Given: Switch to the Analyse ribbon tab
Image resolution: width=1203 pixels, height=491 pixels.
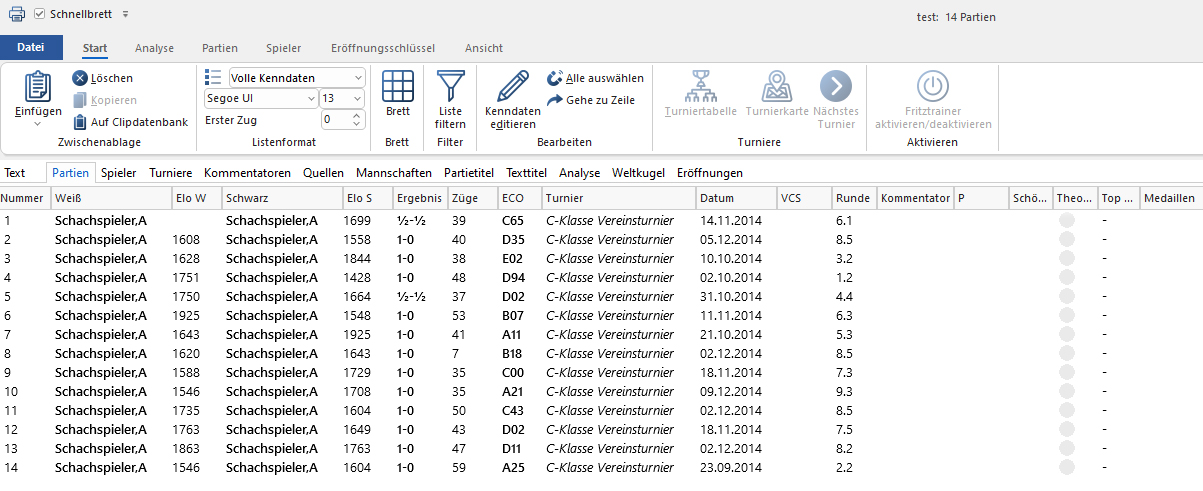Looking at the screenshot, I should [154, 48].
